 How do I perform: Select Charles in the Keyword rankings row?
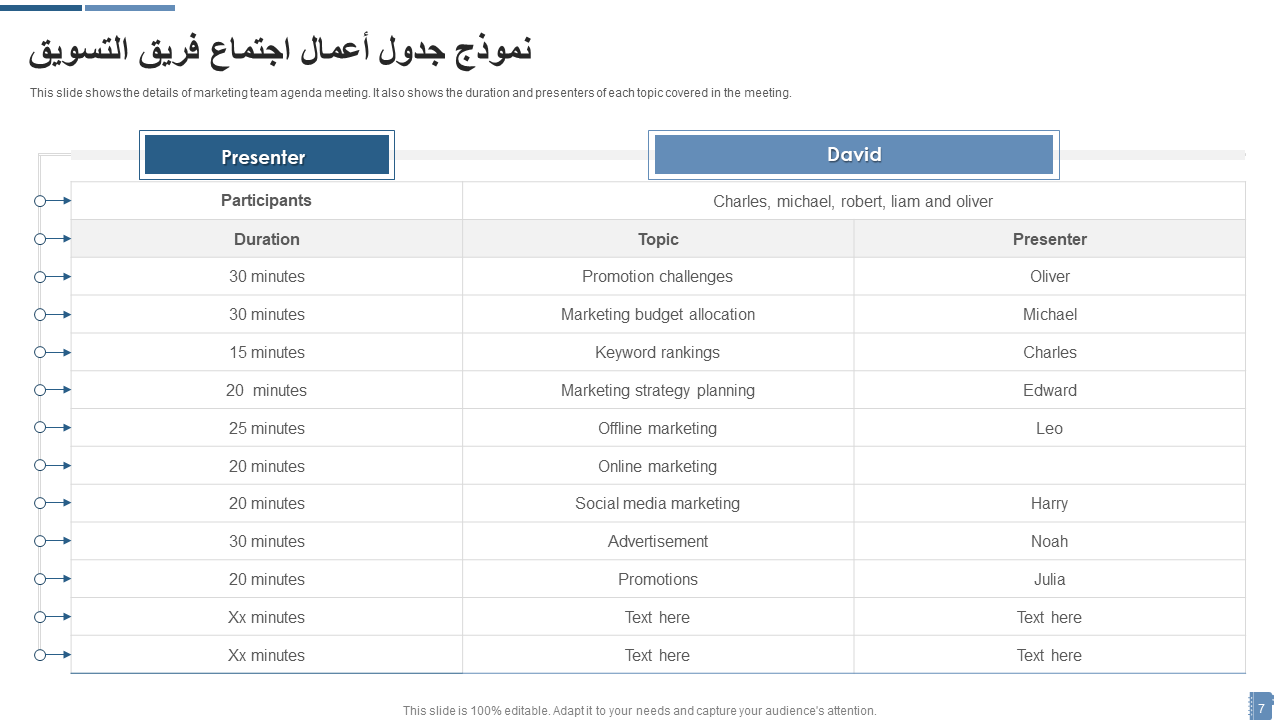coord(1050,352)
